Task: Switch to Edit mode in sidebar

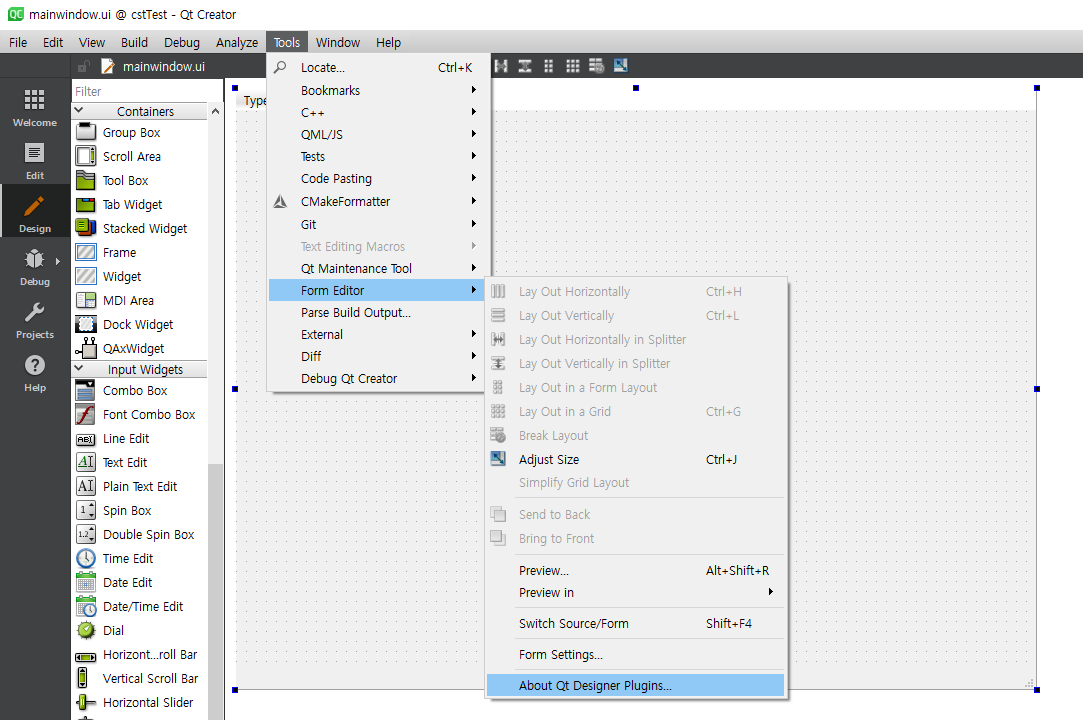Action: click(35, 160)
